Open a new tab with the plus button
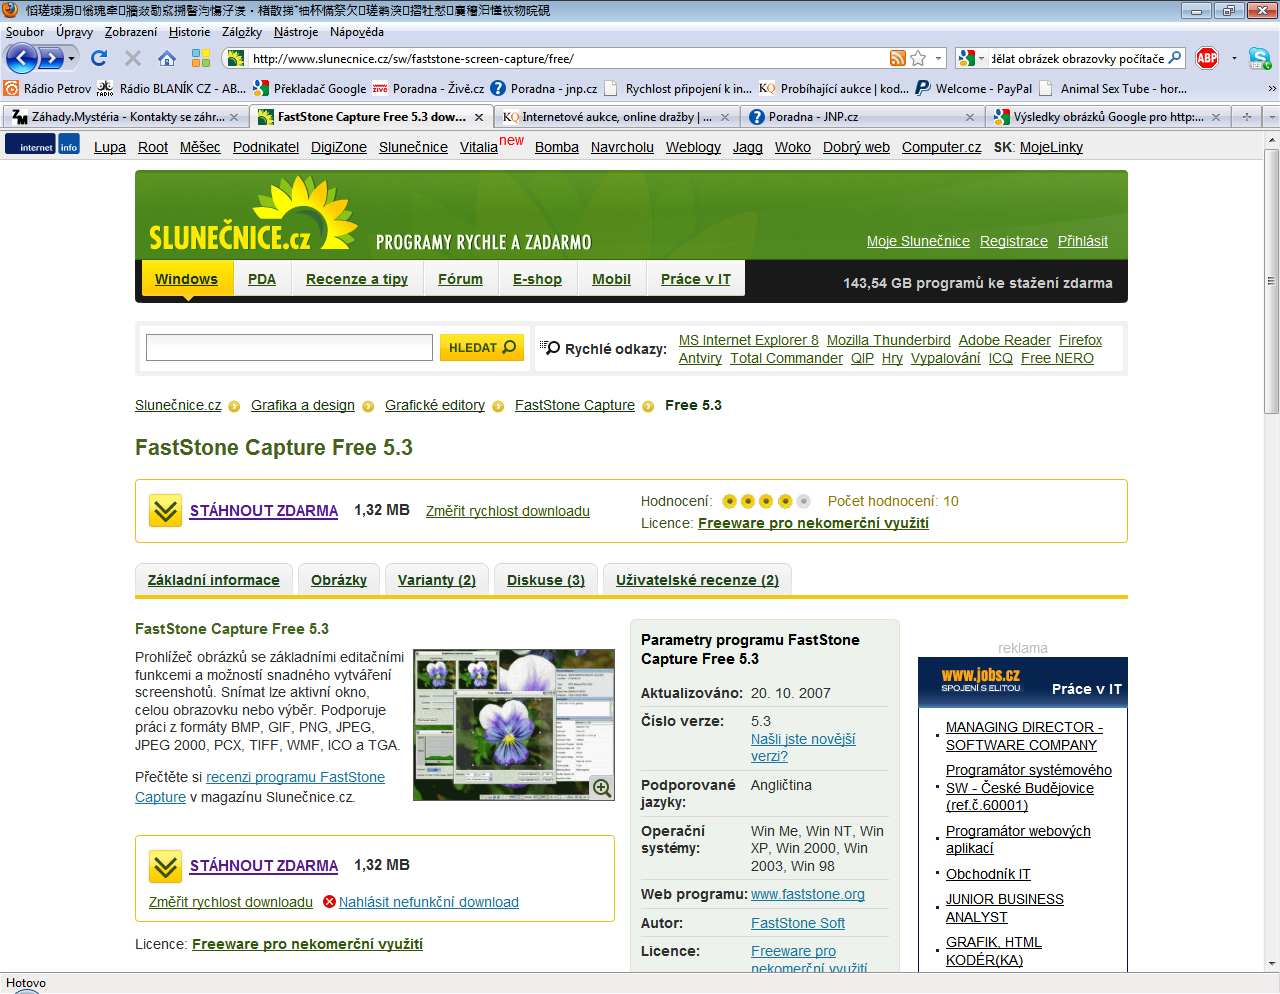Screen dimensions: 1280x994 (x=1247, y=117)
